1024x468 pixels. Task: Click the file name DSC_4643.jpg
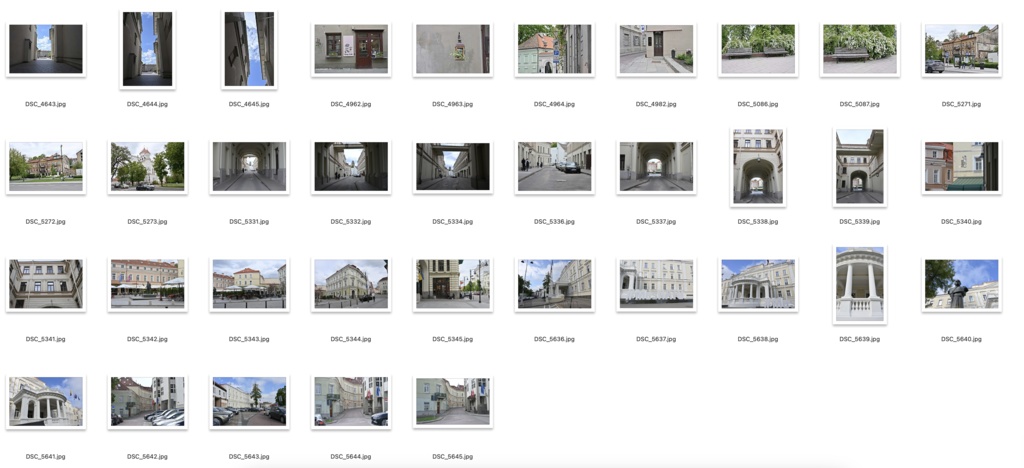tap(46, 104)
